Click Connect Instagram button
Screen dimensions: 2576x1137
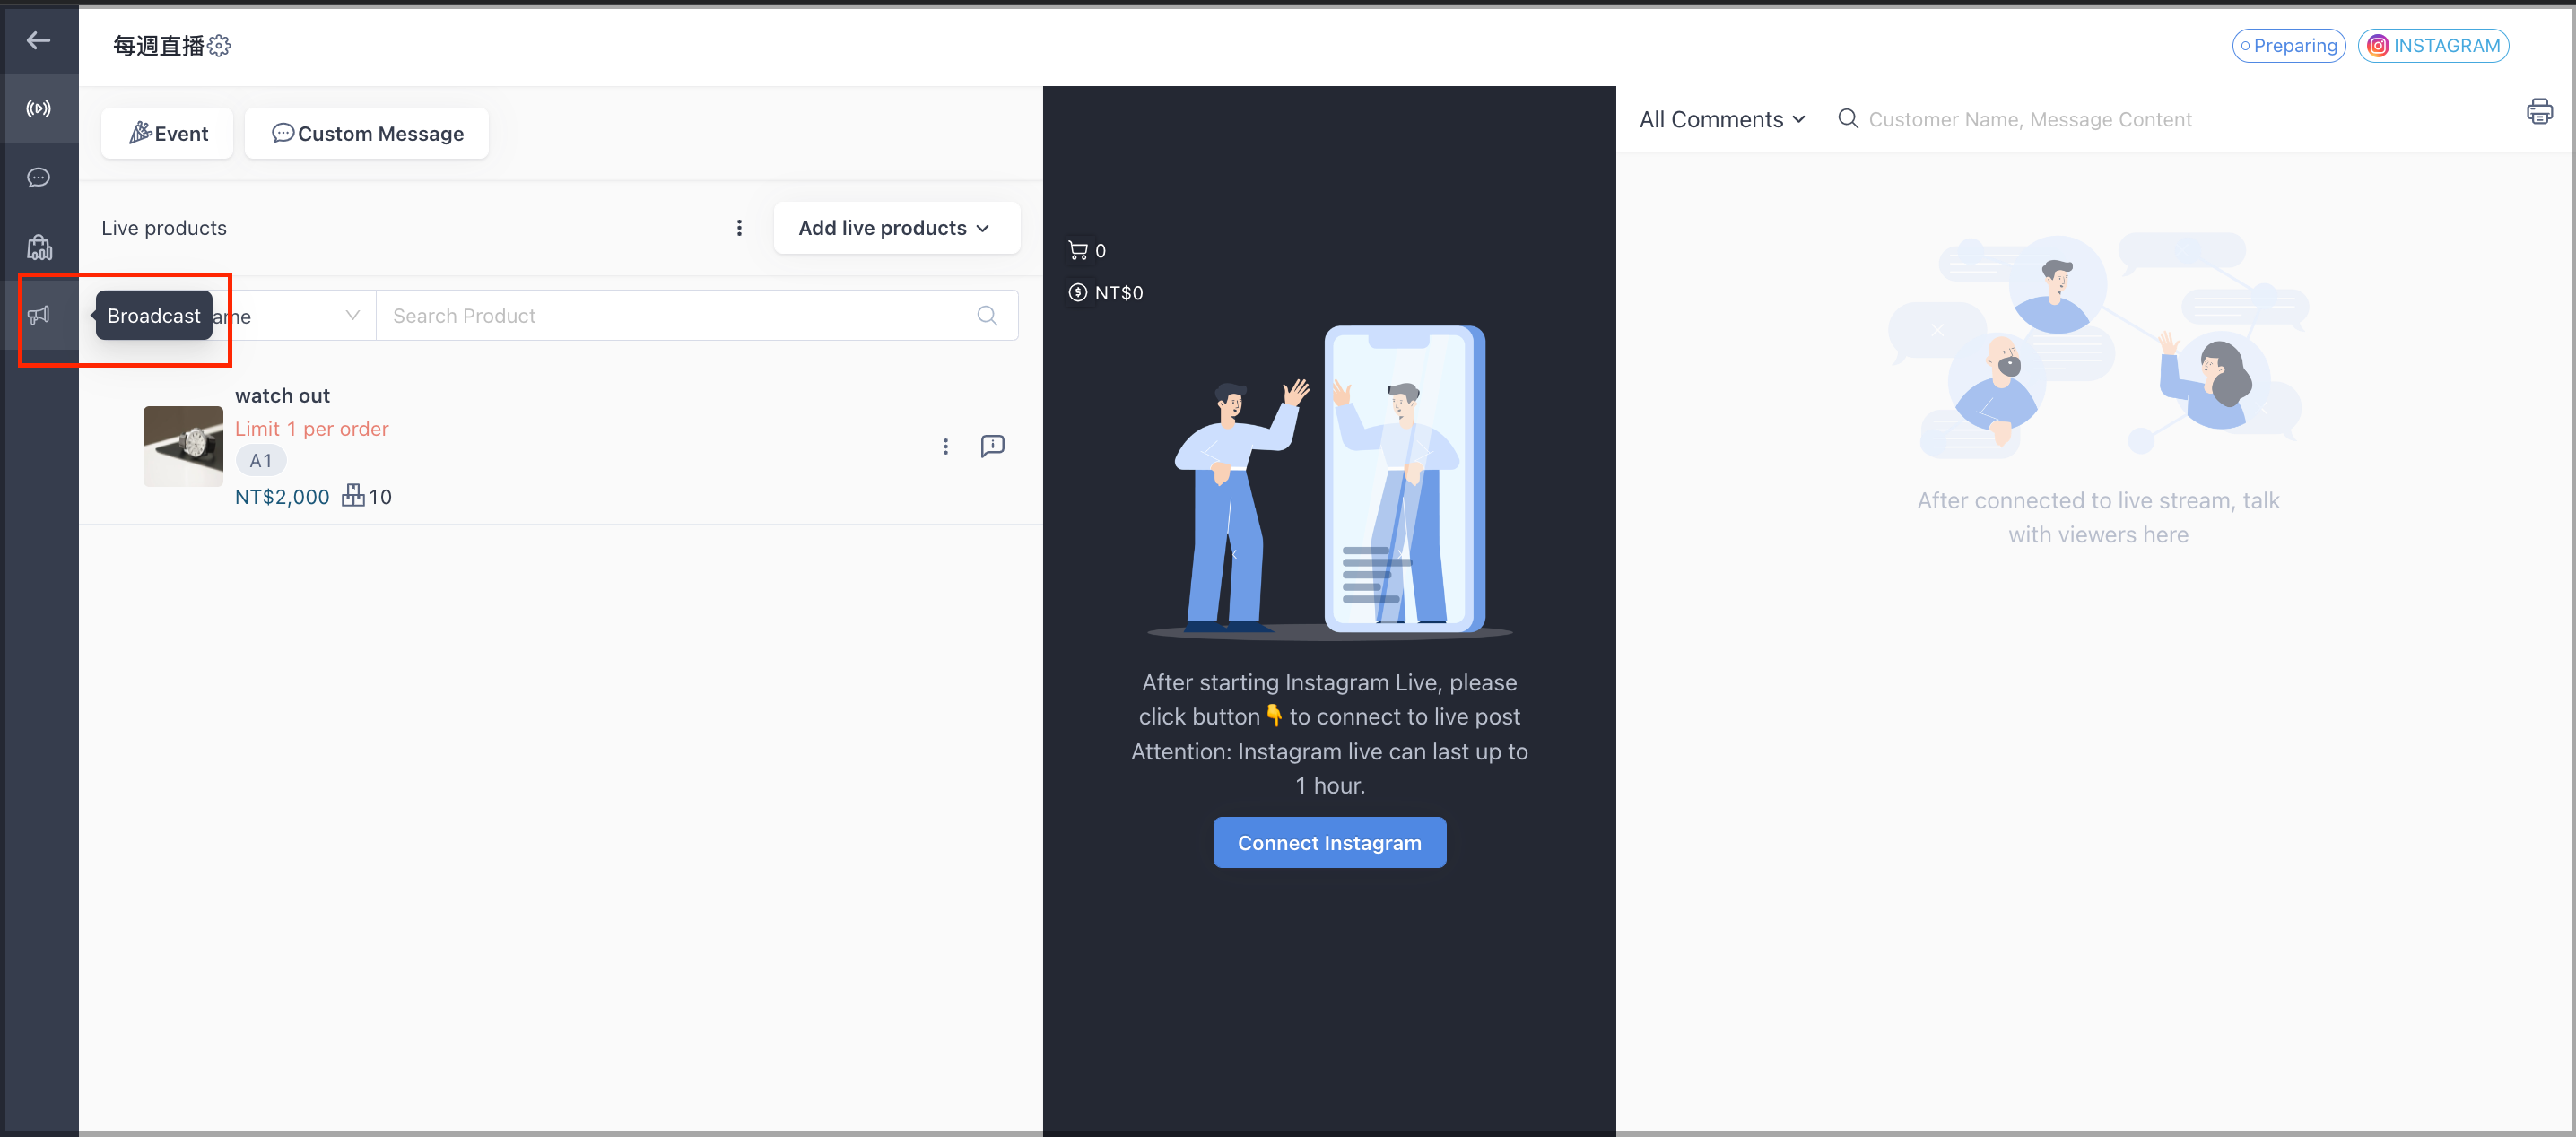point(1329,843)
